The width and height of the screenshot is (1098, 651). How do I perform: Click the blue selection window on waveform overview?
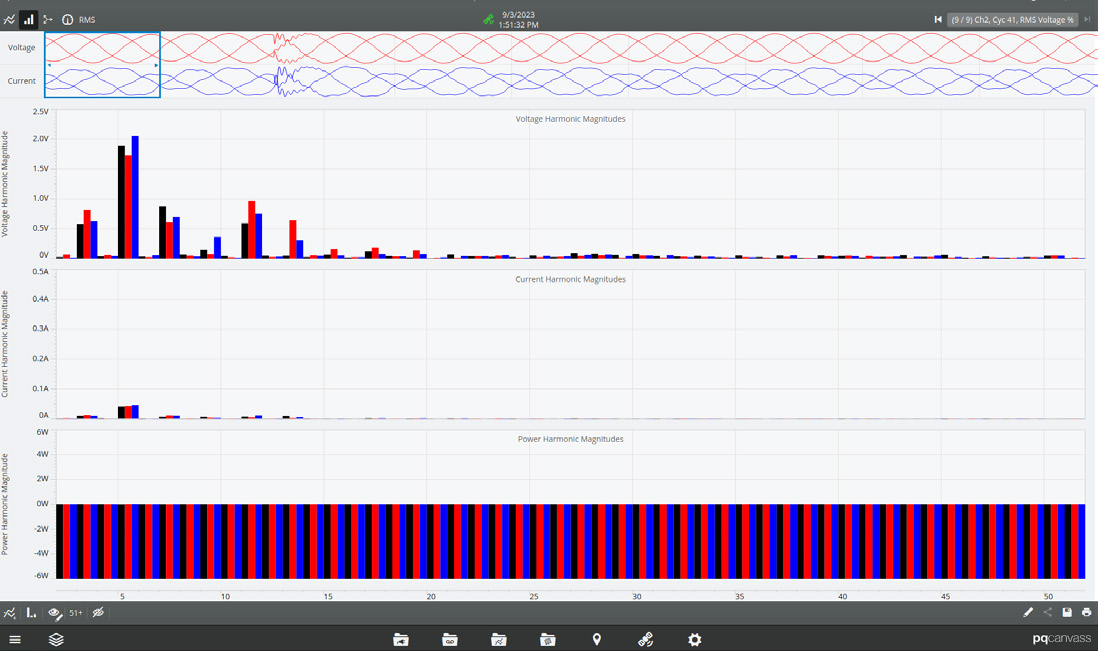(102, 65)
